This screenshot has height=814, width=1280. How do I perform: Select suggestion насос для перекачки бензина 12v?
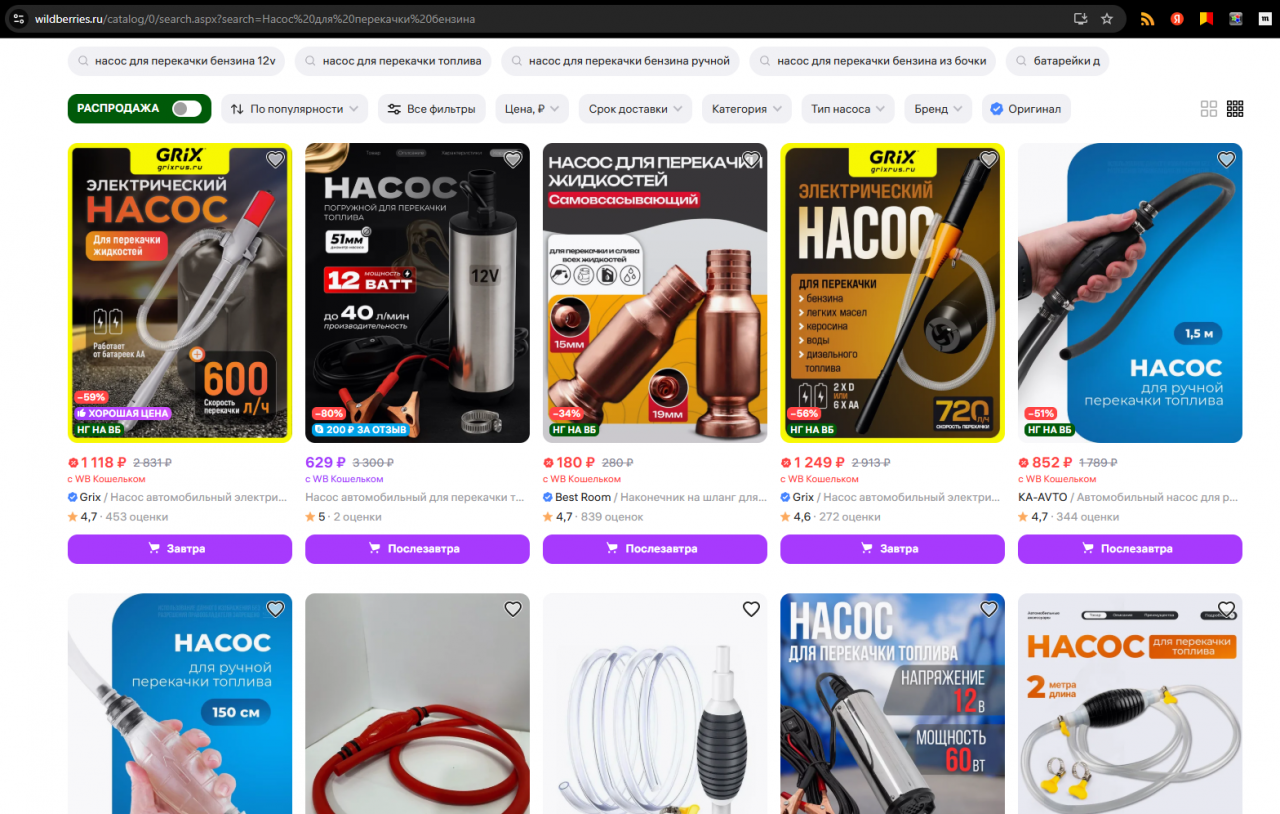pyautogui.click(x=176, y=61)
